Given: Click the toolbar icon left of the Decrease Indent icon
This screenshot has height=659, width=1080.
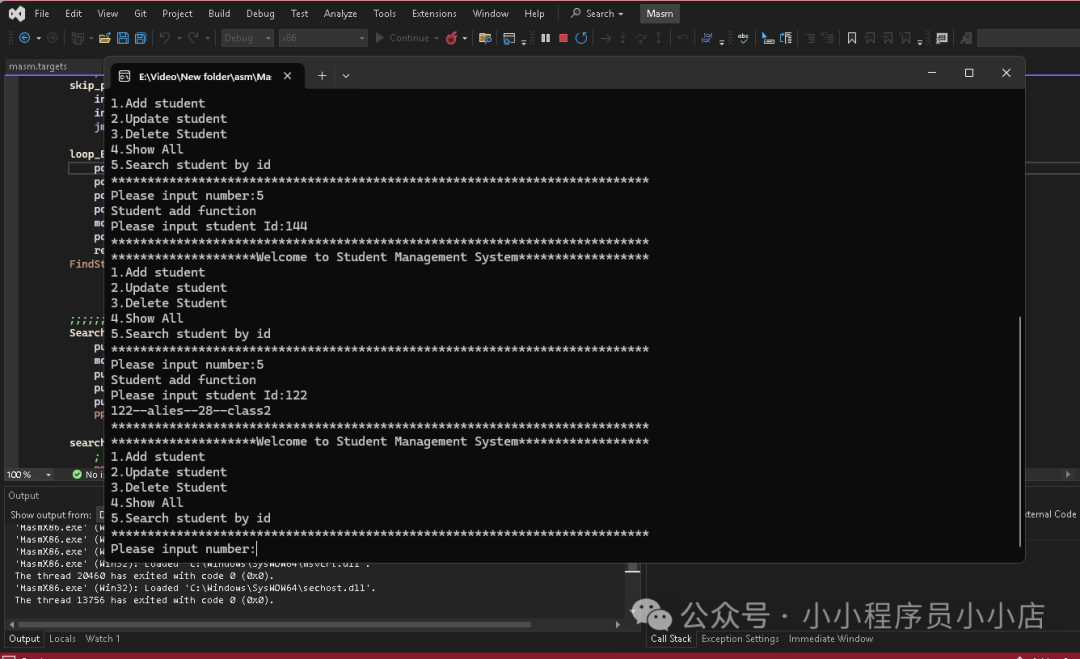Looking at the screenshot, I should [x=786, y=38].
